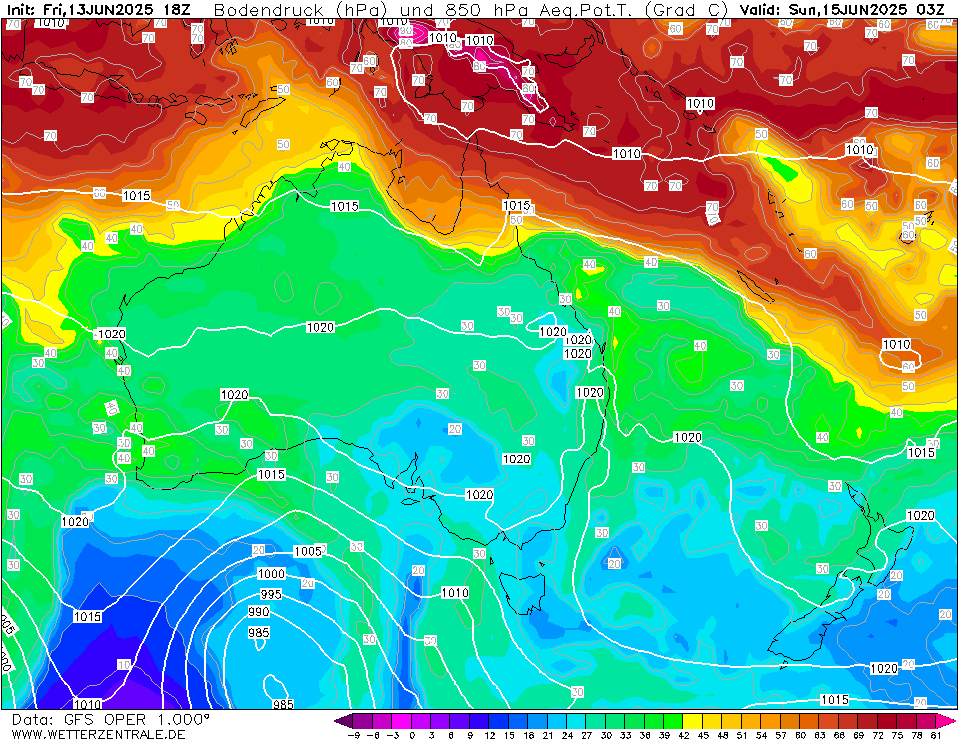Screen dimensions: 959x741
Task: Click the -3 label on the color scale
Action: pos(391,735)
